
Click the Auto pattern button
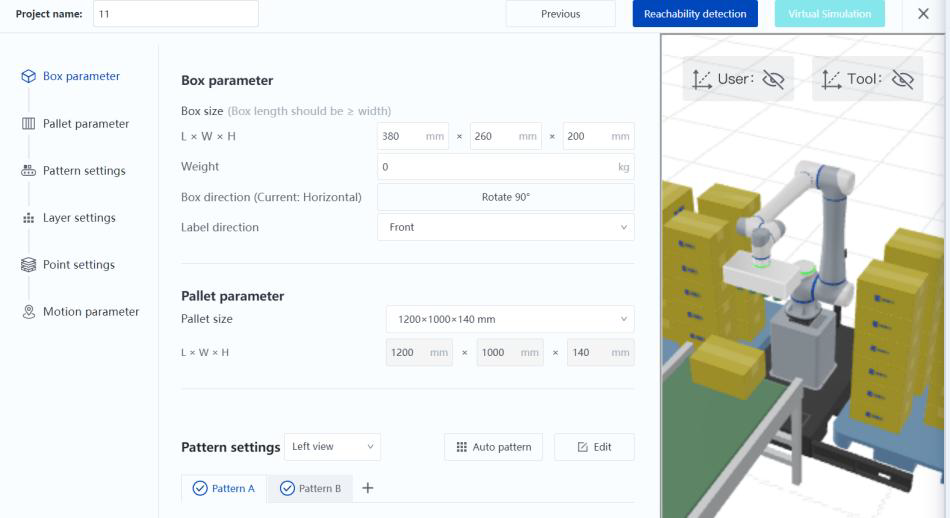493,447
